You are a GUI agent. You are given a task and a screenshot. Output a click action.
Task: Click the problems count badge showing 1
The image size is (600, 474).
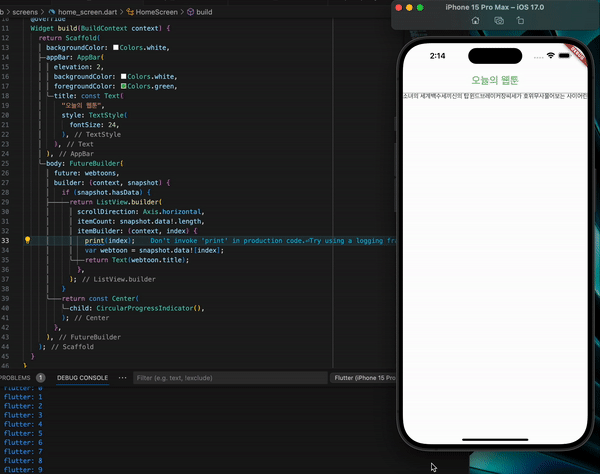pyautogui.click(x=41, y=378)
